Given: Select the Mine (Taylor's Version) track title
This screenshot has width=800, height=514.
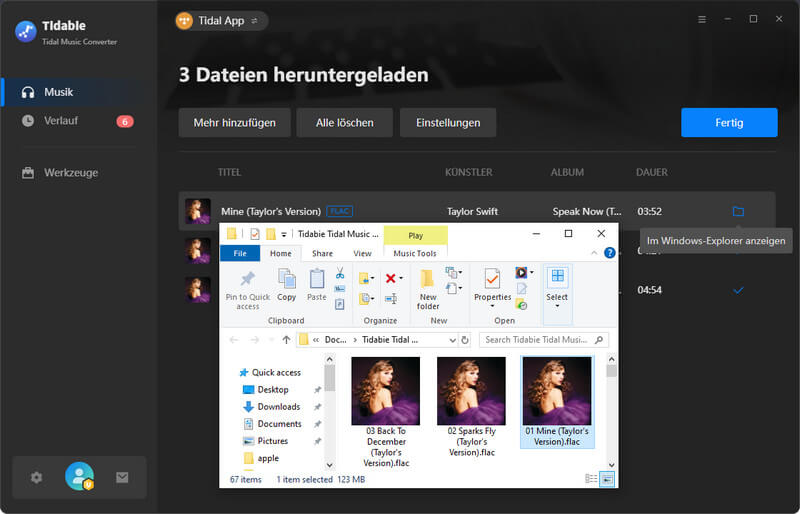Looking at the screenshot, I should tap(271, 211).
